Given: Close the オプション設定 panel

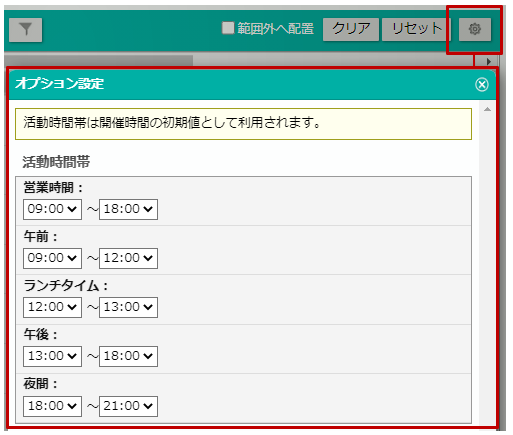Looking at the screenshot, I should pos(482,84).
